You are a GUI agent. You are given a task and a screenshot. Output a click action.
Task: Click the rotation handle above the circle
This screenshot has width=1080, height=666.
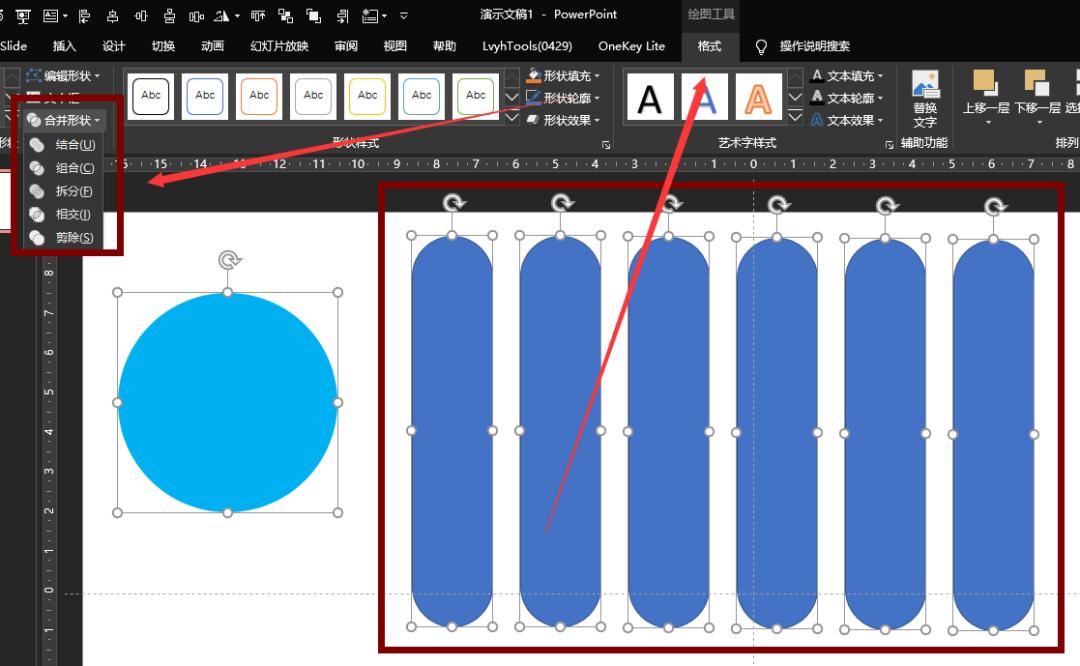[228, 260]
